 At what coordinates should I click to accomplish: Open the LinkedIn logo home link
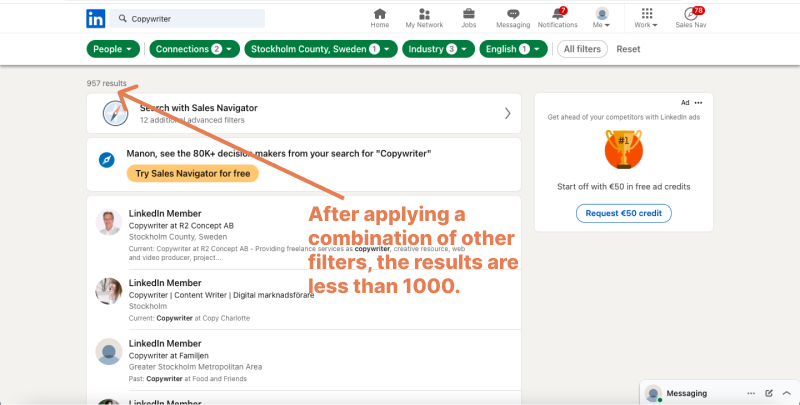click(95, 19)
